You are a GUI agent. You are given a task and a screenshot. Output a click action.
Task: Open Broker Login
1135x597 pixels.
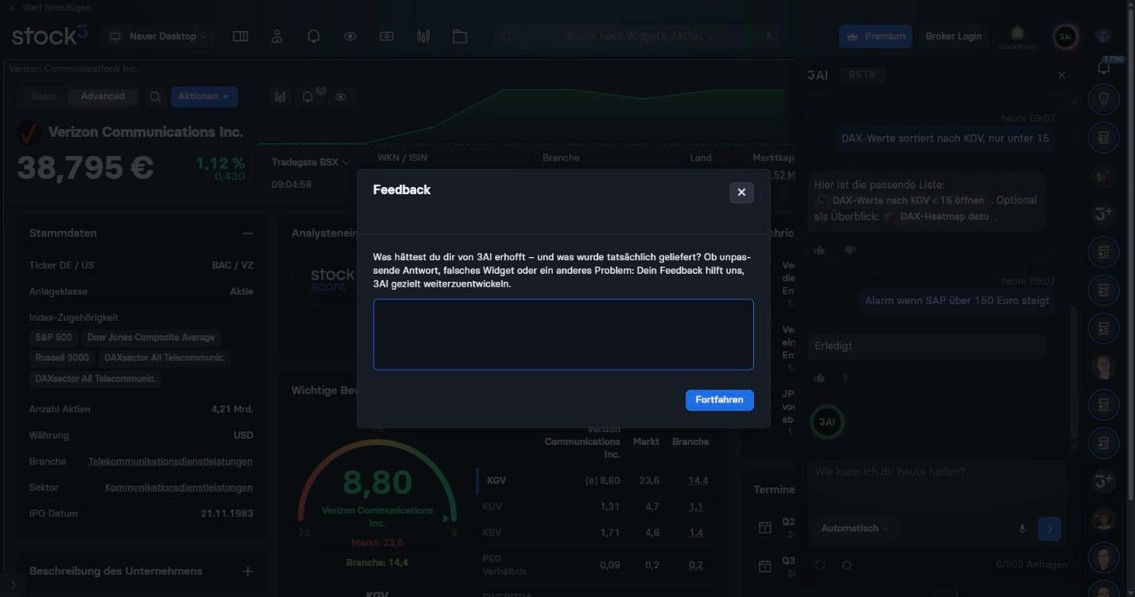(x=953, y=36)
